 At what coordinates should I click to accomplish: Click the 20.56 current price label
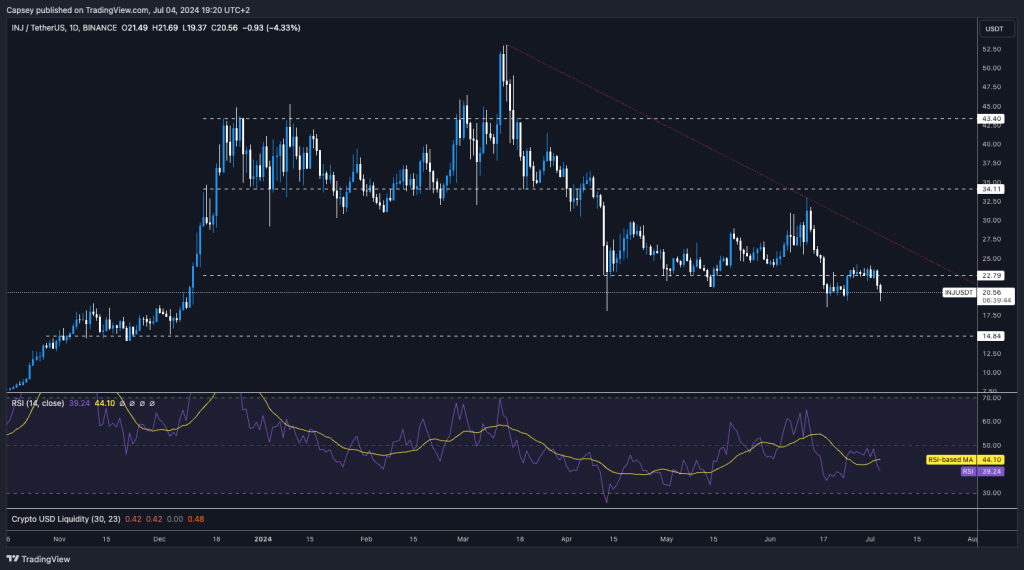coord(993,293)
